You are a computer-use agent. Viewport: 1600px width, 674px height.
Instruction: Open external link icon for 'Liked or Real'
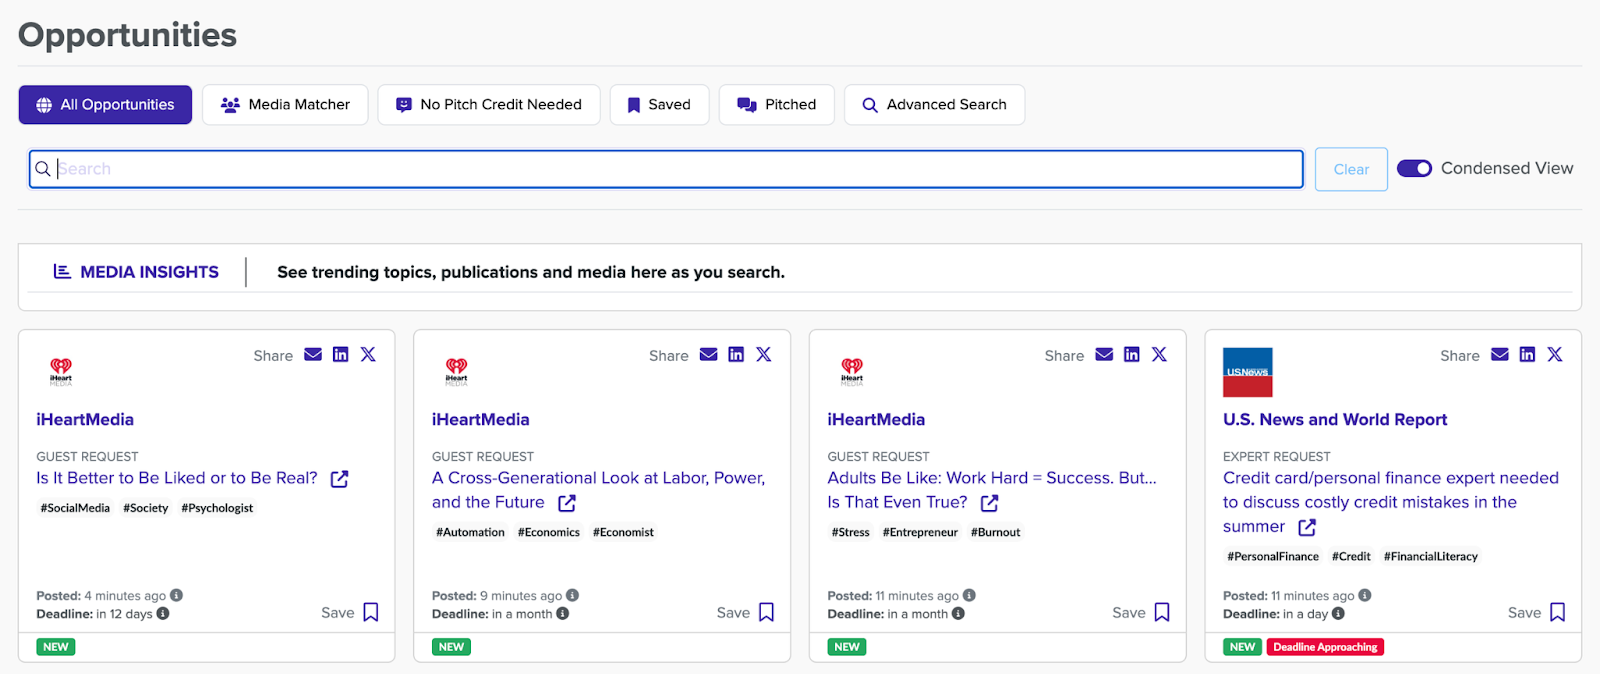pos(340,479)
